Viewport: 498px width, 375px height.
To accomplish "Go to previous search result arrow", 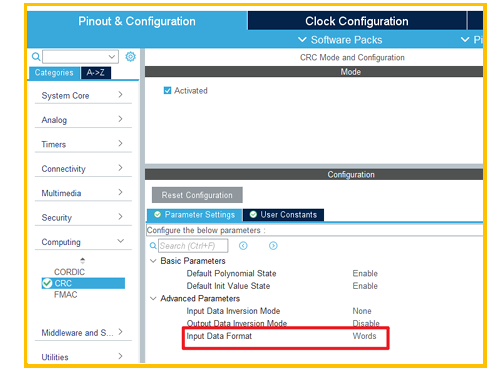I will (x=243, y=246).
